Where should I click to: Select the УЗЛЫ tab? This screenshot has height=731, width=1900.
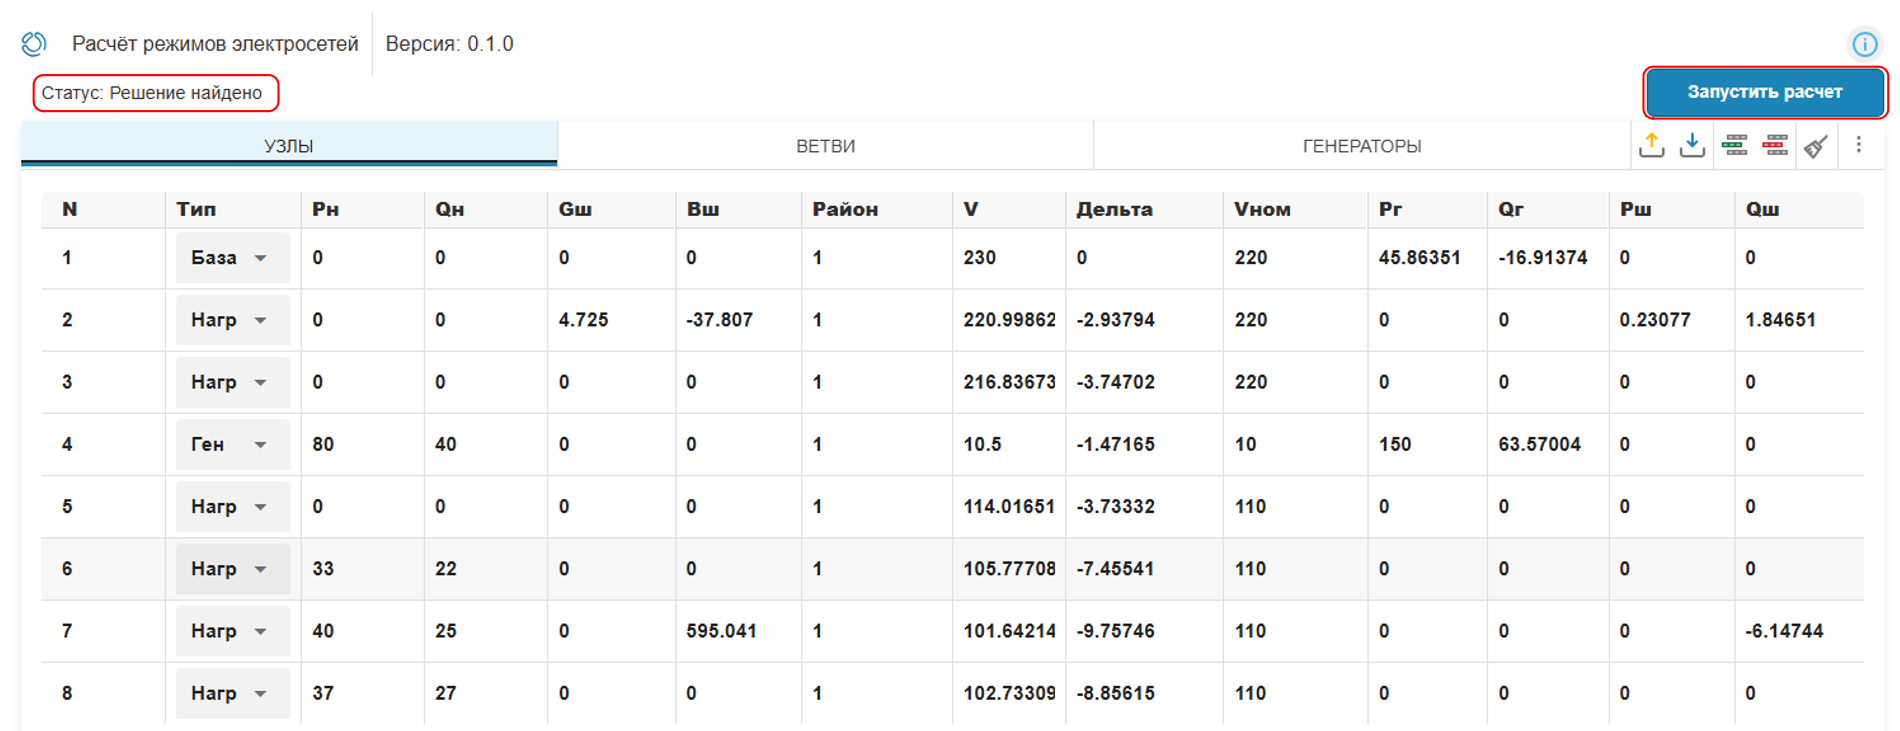coord(288,146)
